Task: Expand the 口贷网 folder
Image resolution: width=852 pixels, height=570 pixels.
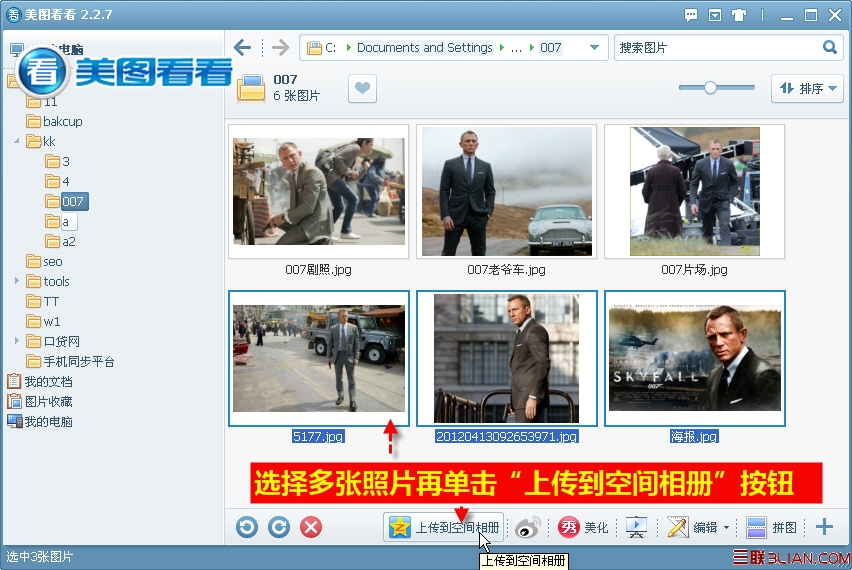Action: click(x=17, y=341)
